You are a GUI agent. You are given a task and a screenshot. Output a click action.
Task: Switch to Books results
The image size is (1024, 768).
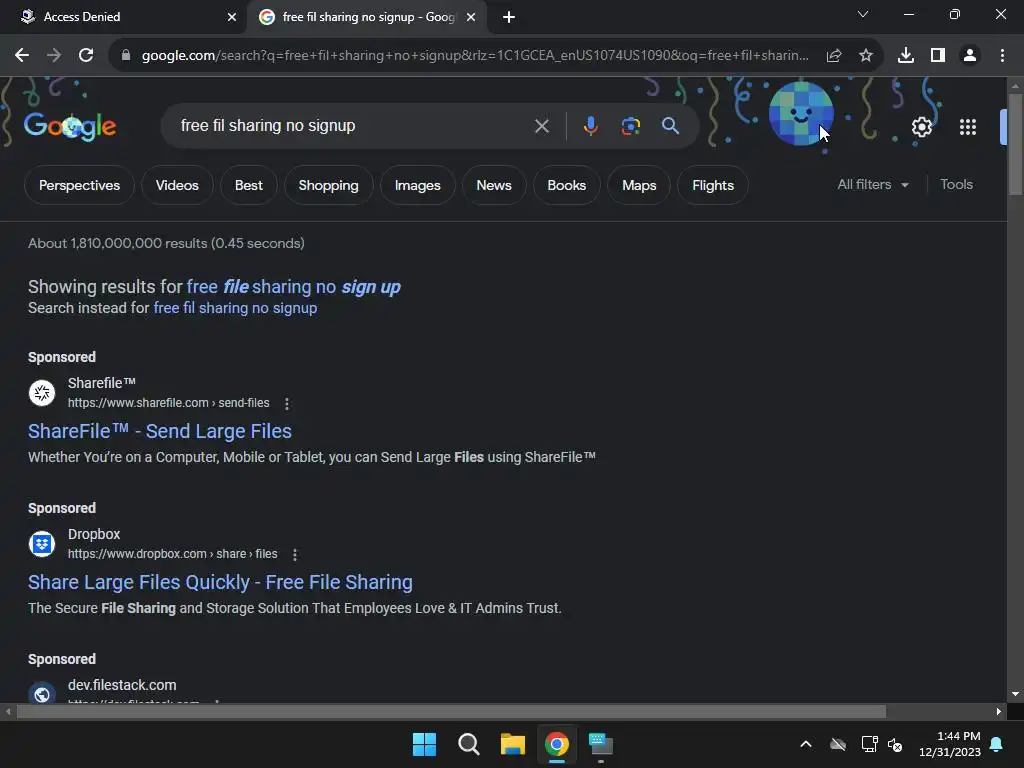[566, 185]
